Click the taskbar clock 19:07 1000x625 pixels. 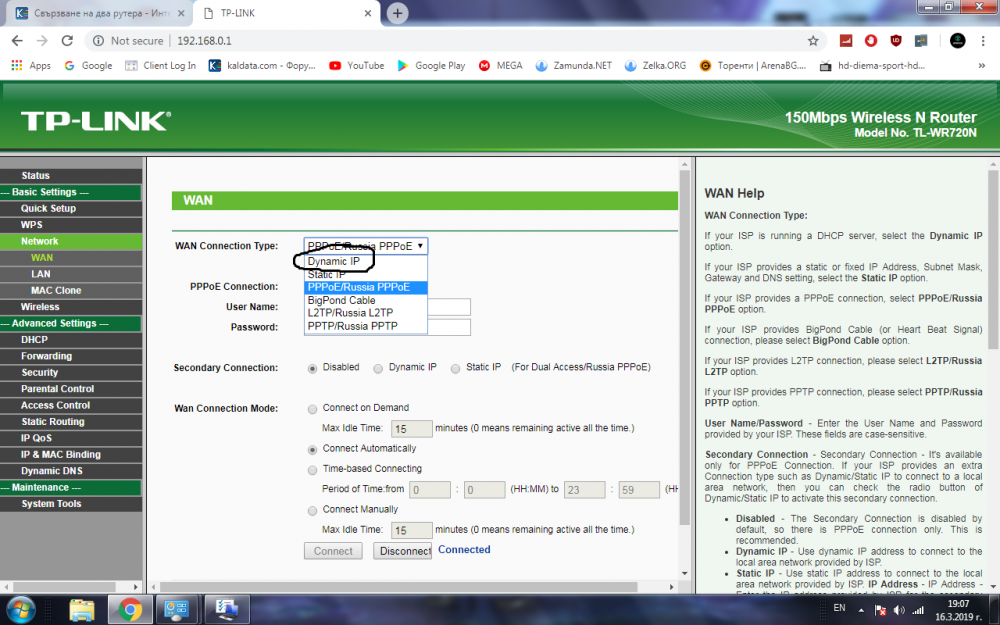[x=958, y=604]
